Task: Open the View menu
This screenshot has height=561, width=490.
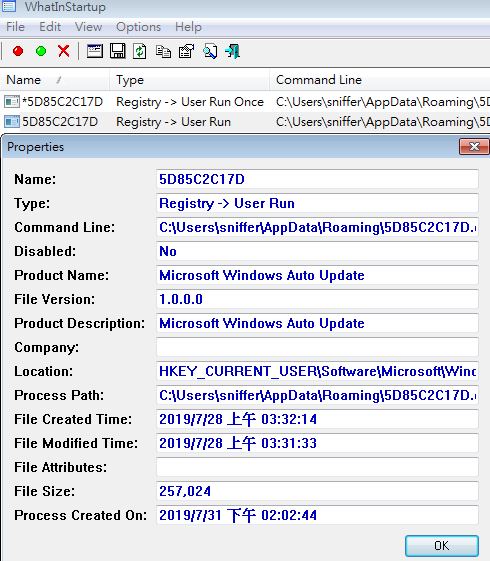Action: pos(88,27)
